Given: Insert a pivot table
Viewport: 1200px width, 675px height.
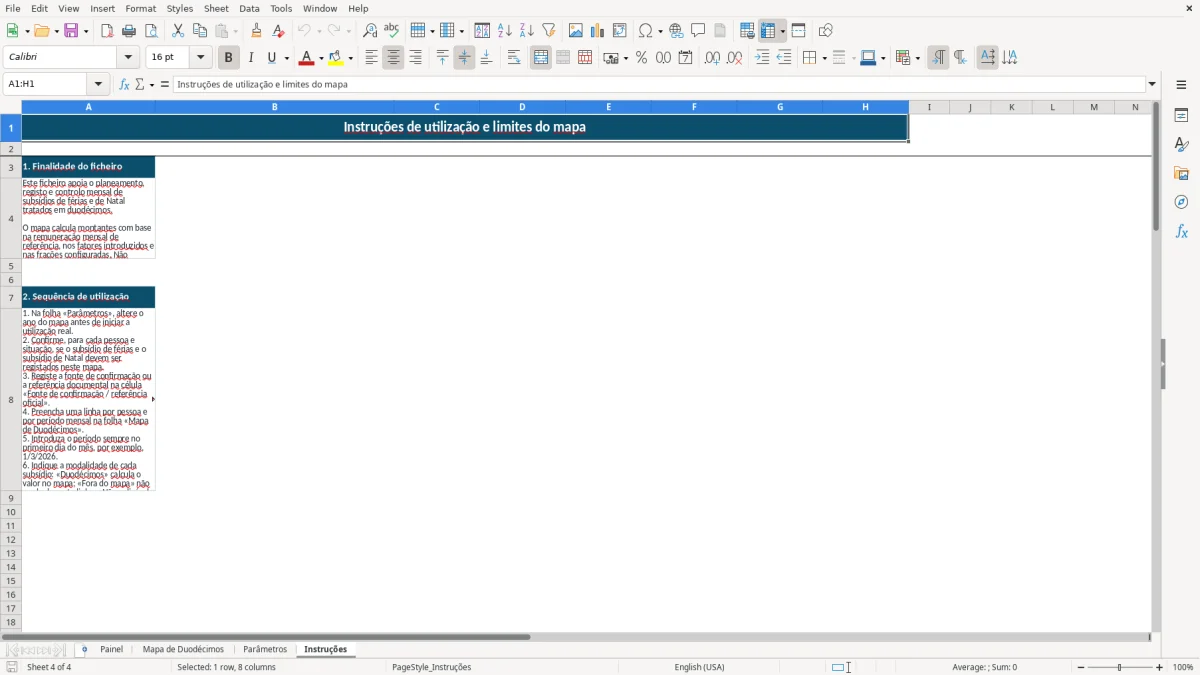Looking at the screenshot, I should (x=620, y=31).
